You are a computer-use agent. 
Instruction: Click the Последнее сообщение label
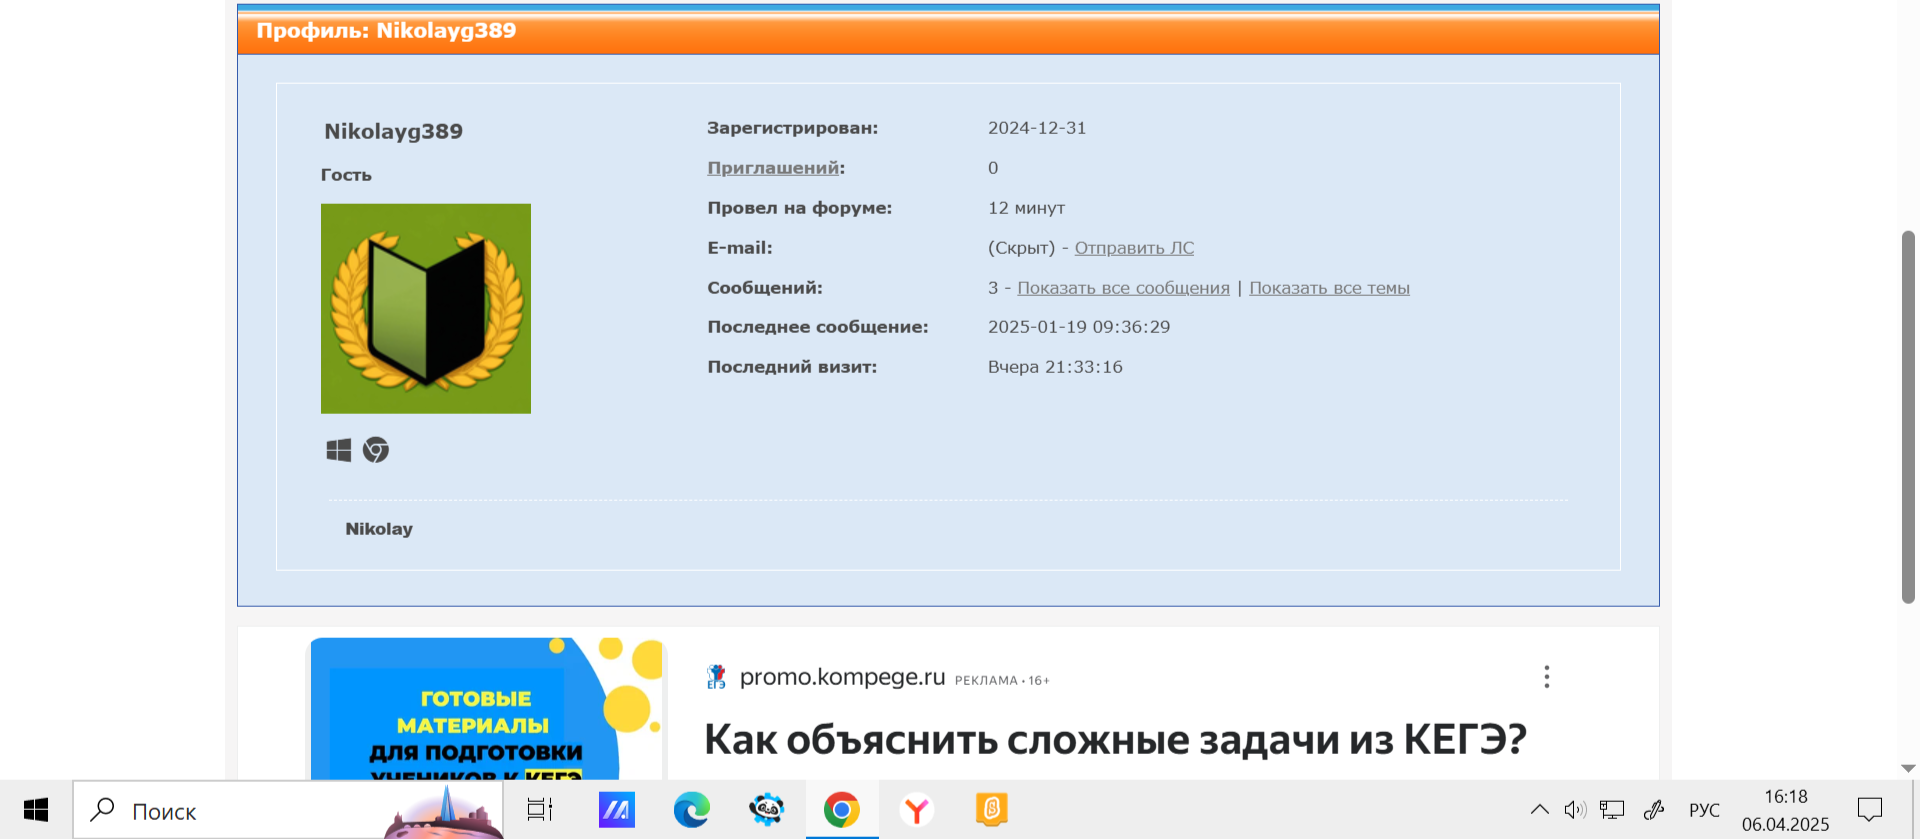coord(818,327)
